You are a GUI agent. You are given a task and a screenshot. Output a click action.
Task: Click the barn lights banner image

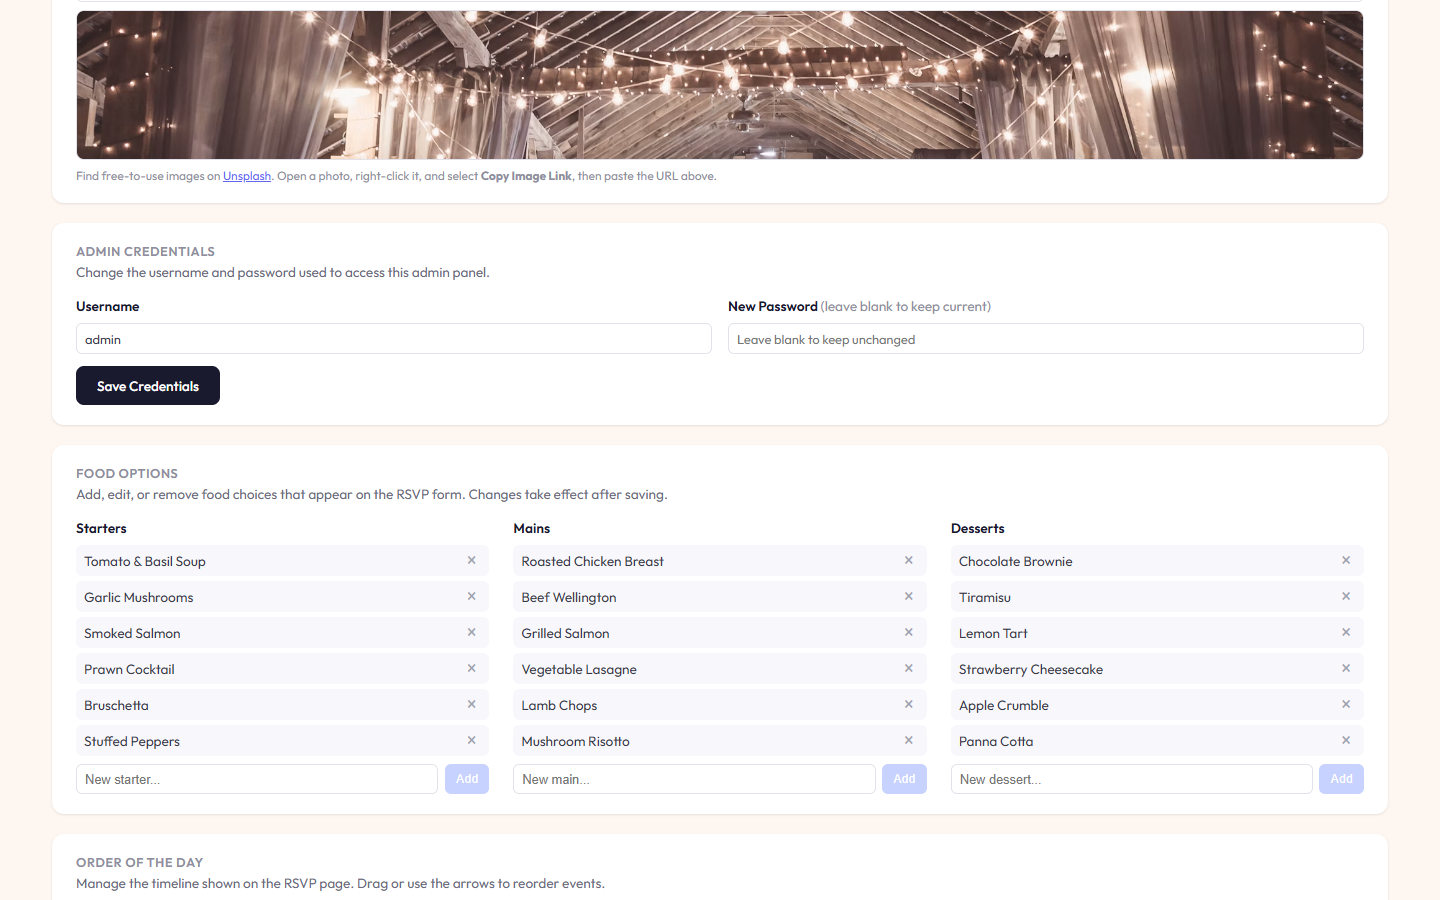720,85
